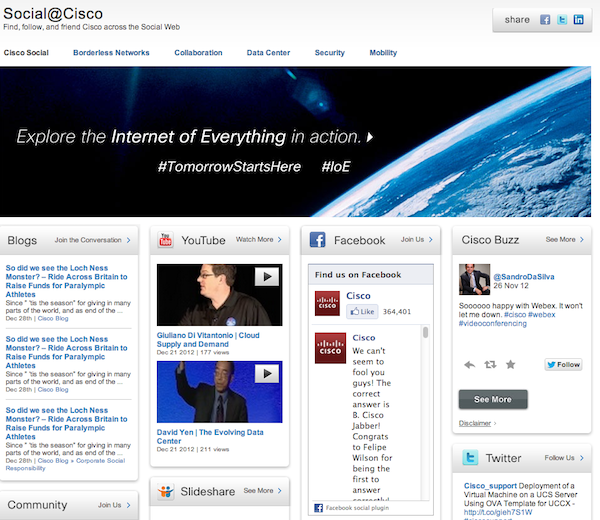Image resolution: width=600 pixels, height=520 pixels.
Task: Open the SandroDaSilva profile picture
Action: click(x=474, y=279)
